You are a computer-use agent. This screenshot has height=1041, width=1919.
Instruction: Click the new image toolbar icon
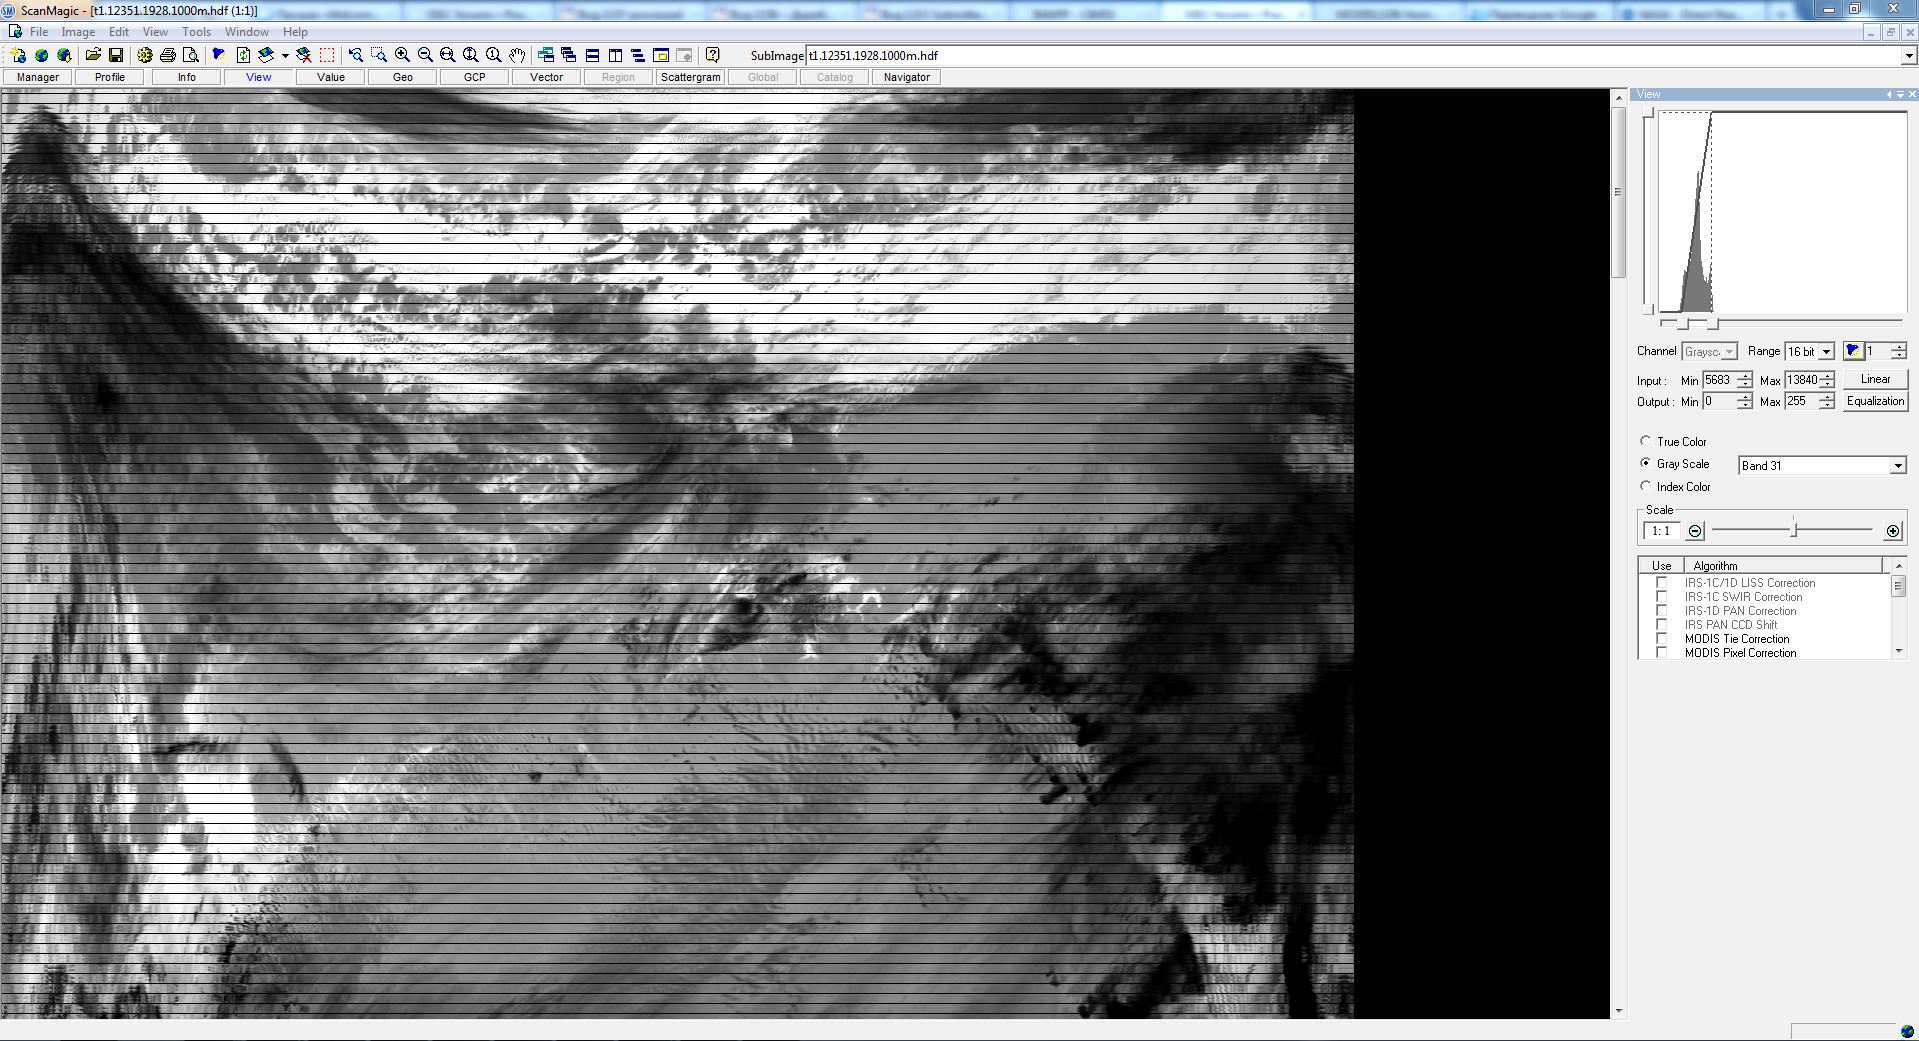click(x=18, y=55)
